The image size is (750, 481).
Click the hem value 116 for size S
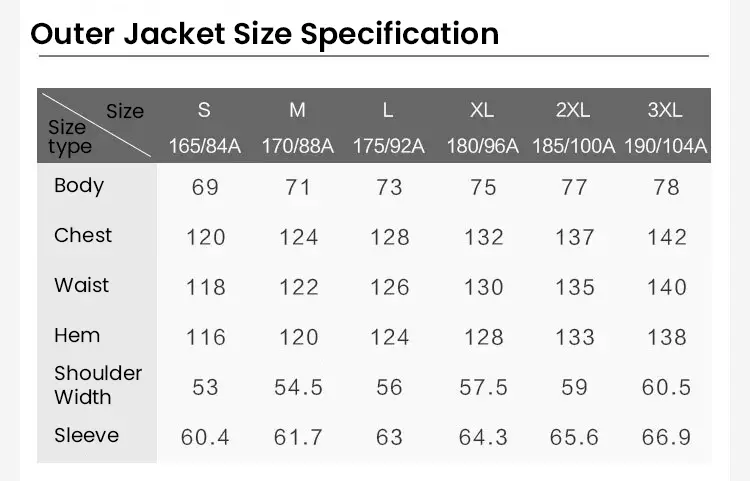tap(206, 337)
